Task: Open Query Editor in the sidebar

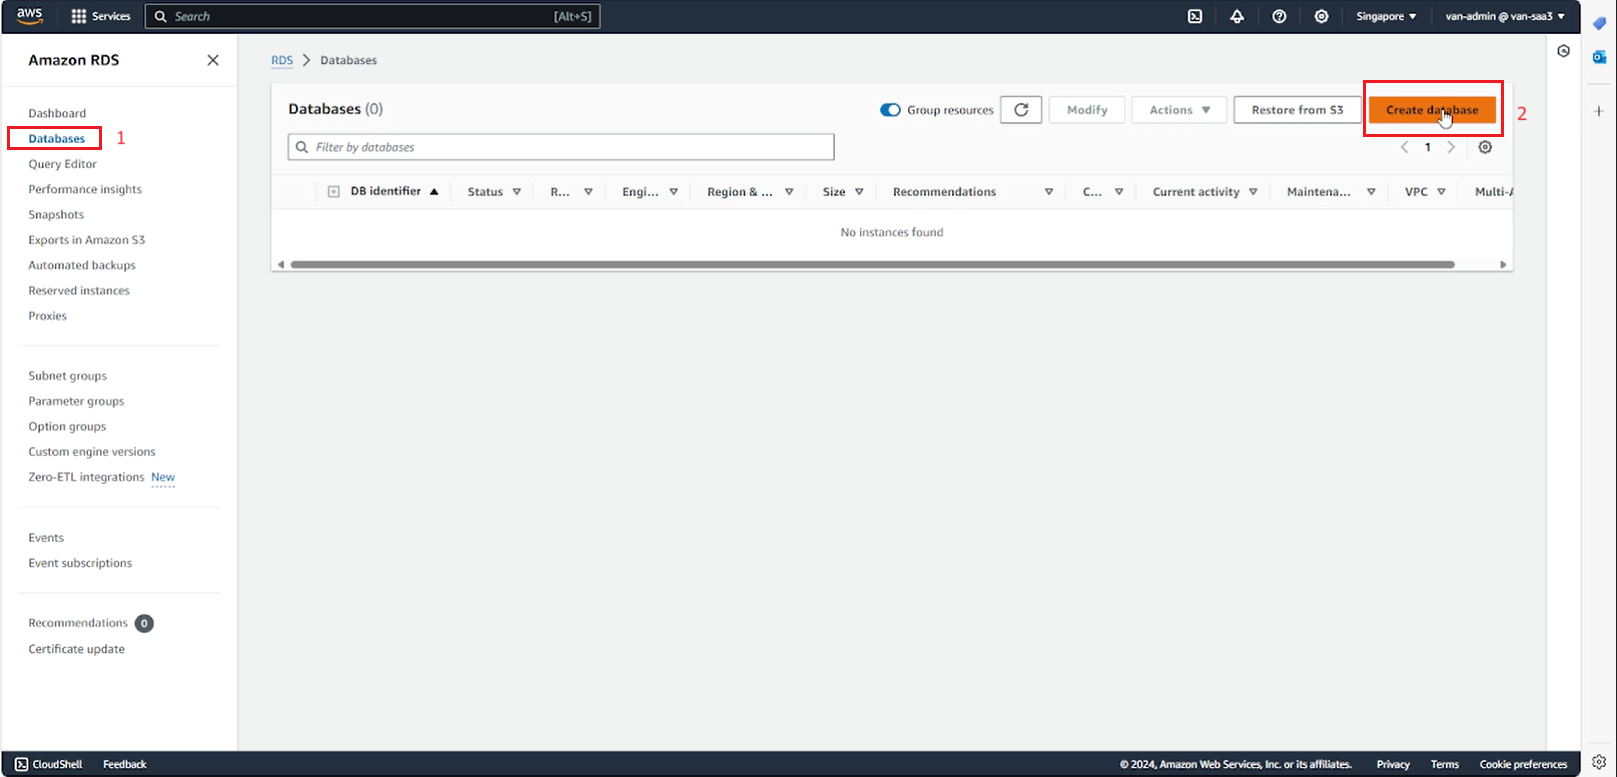Action: (63, 164)
